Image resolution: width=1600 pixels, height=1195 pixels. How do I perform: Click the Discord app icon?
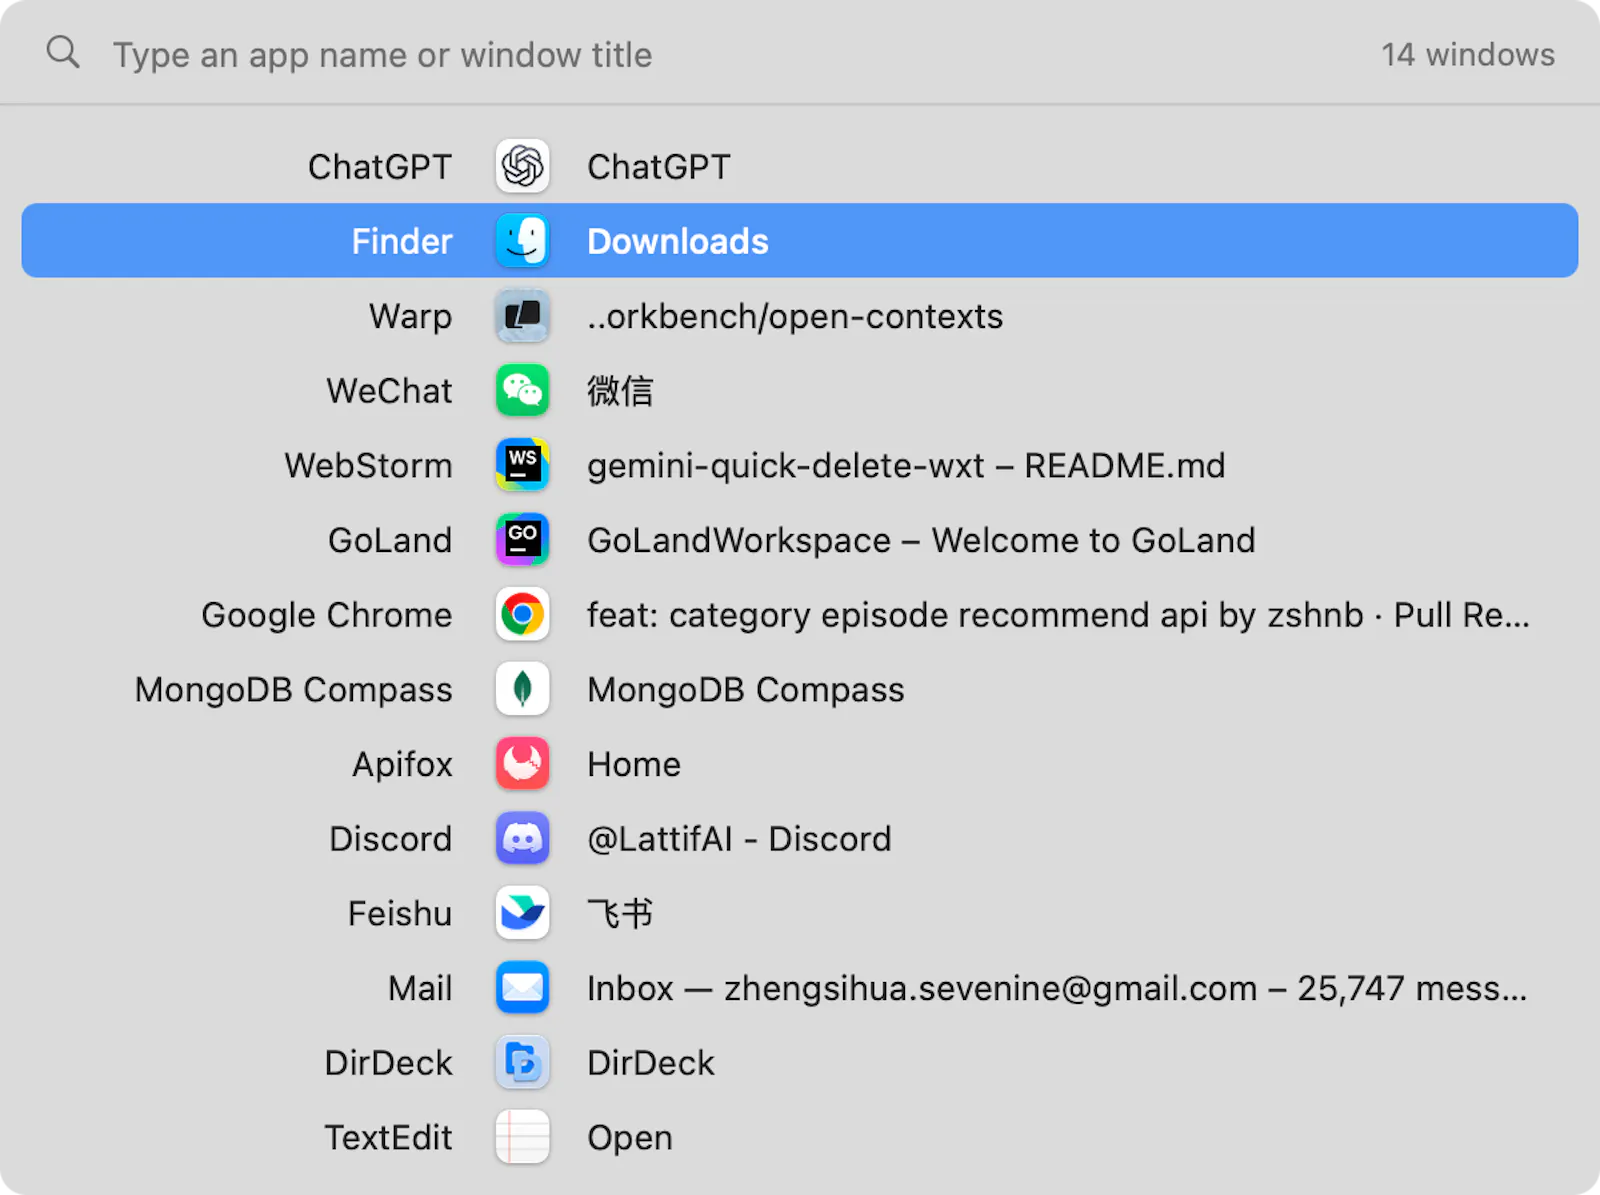pos(522,838)
